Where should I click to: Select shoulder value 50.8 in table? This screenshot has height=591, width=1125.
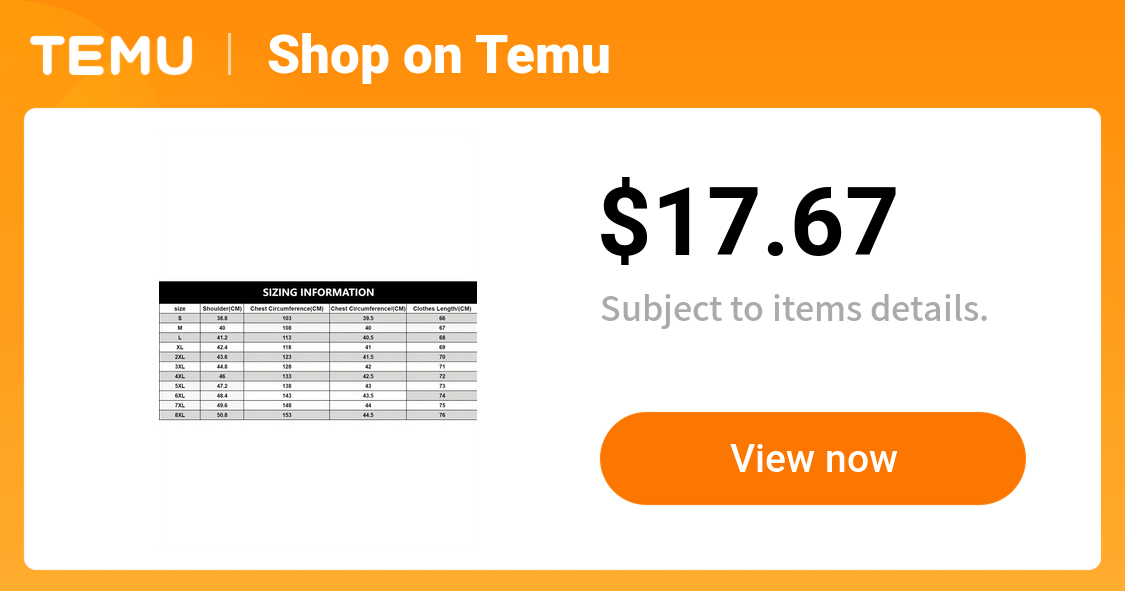(222, 415)
